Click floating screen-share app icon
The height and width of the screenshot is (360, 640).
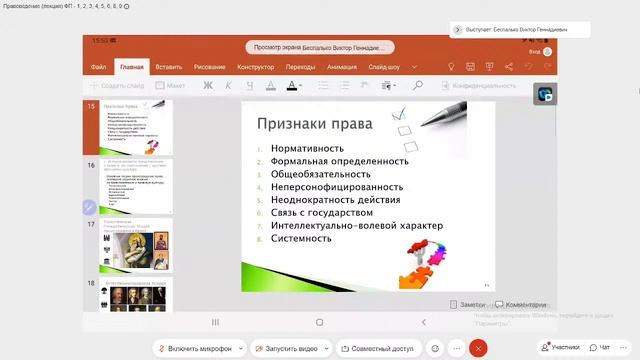(x=545, y=94)
